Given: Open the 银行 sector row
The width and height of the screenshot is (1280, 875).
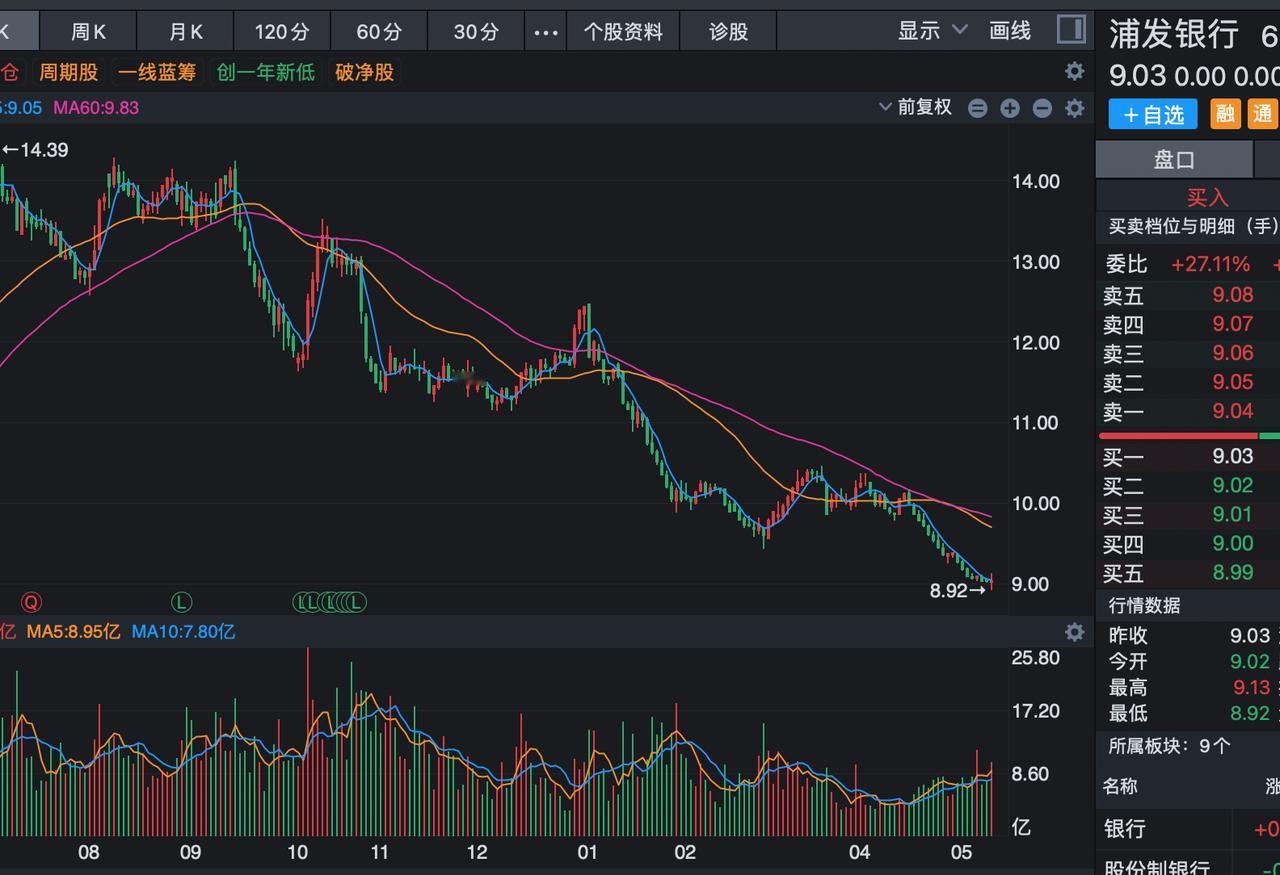Looking at the screenshot, I should (x=1188, y=829).
